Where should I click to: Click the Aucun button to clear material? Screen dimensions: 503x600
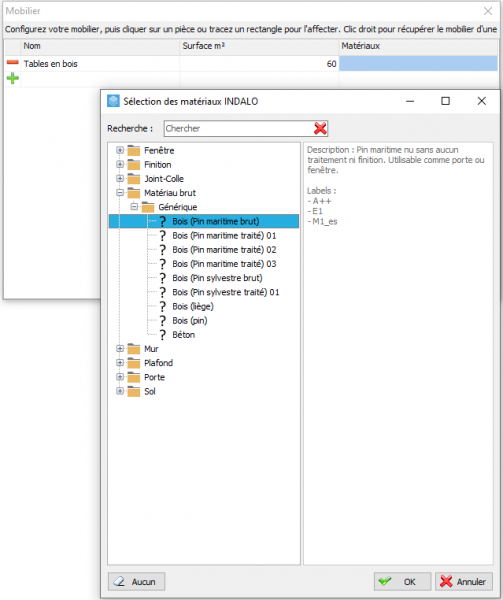[x=137, y=582]
